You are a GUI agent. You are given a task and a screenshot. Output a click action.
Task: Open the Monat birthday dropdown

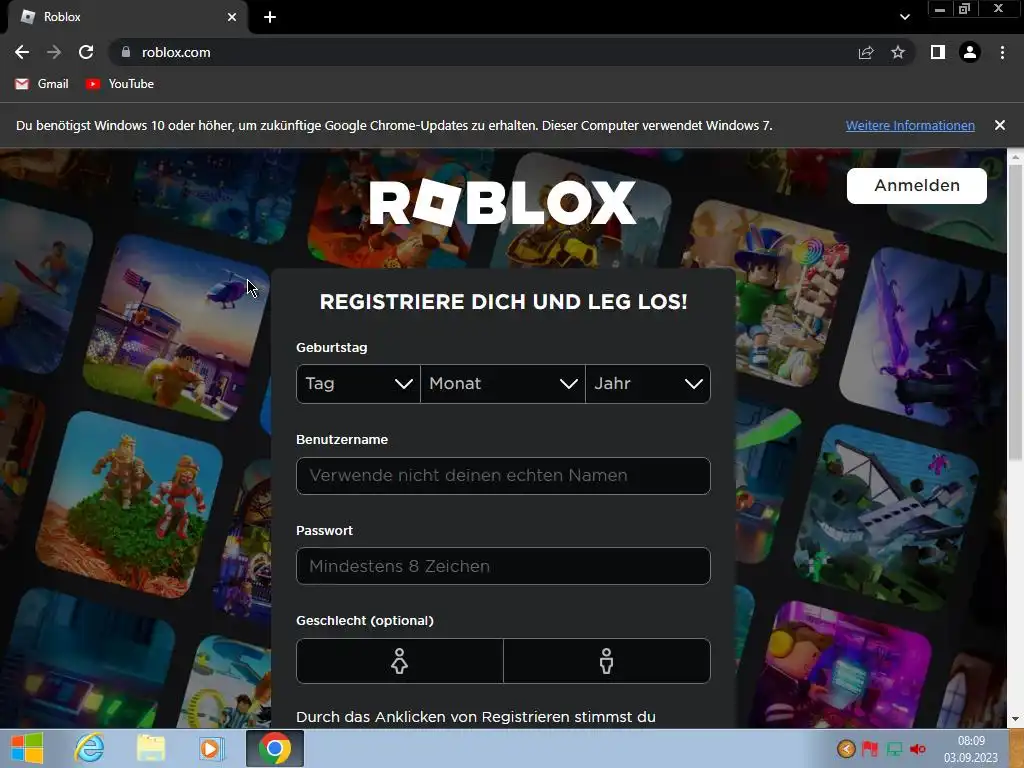[503, 384]
